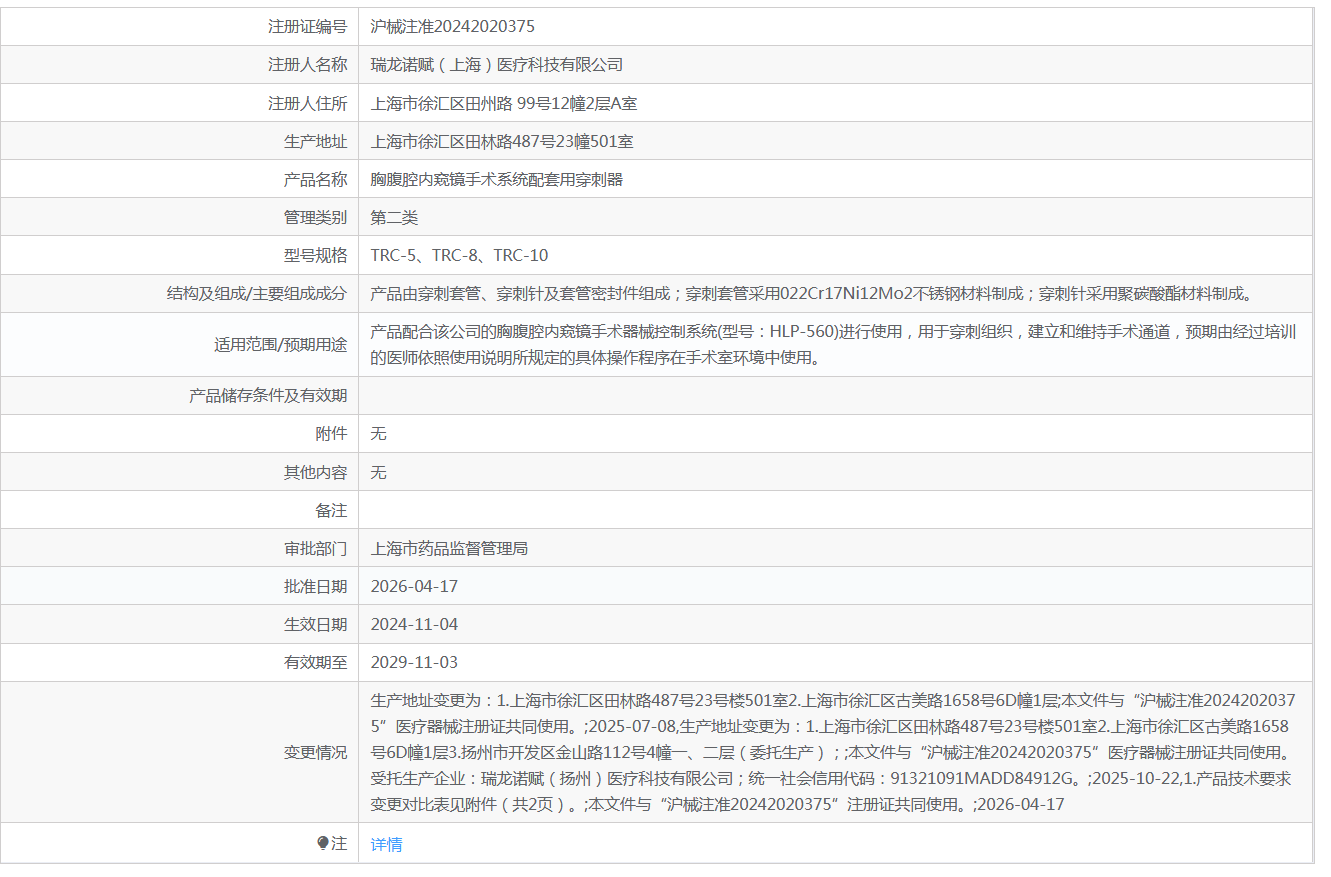Screen dimensions: 1331x877
Task: Select the 批准日期 label
Action: point(316,586)
